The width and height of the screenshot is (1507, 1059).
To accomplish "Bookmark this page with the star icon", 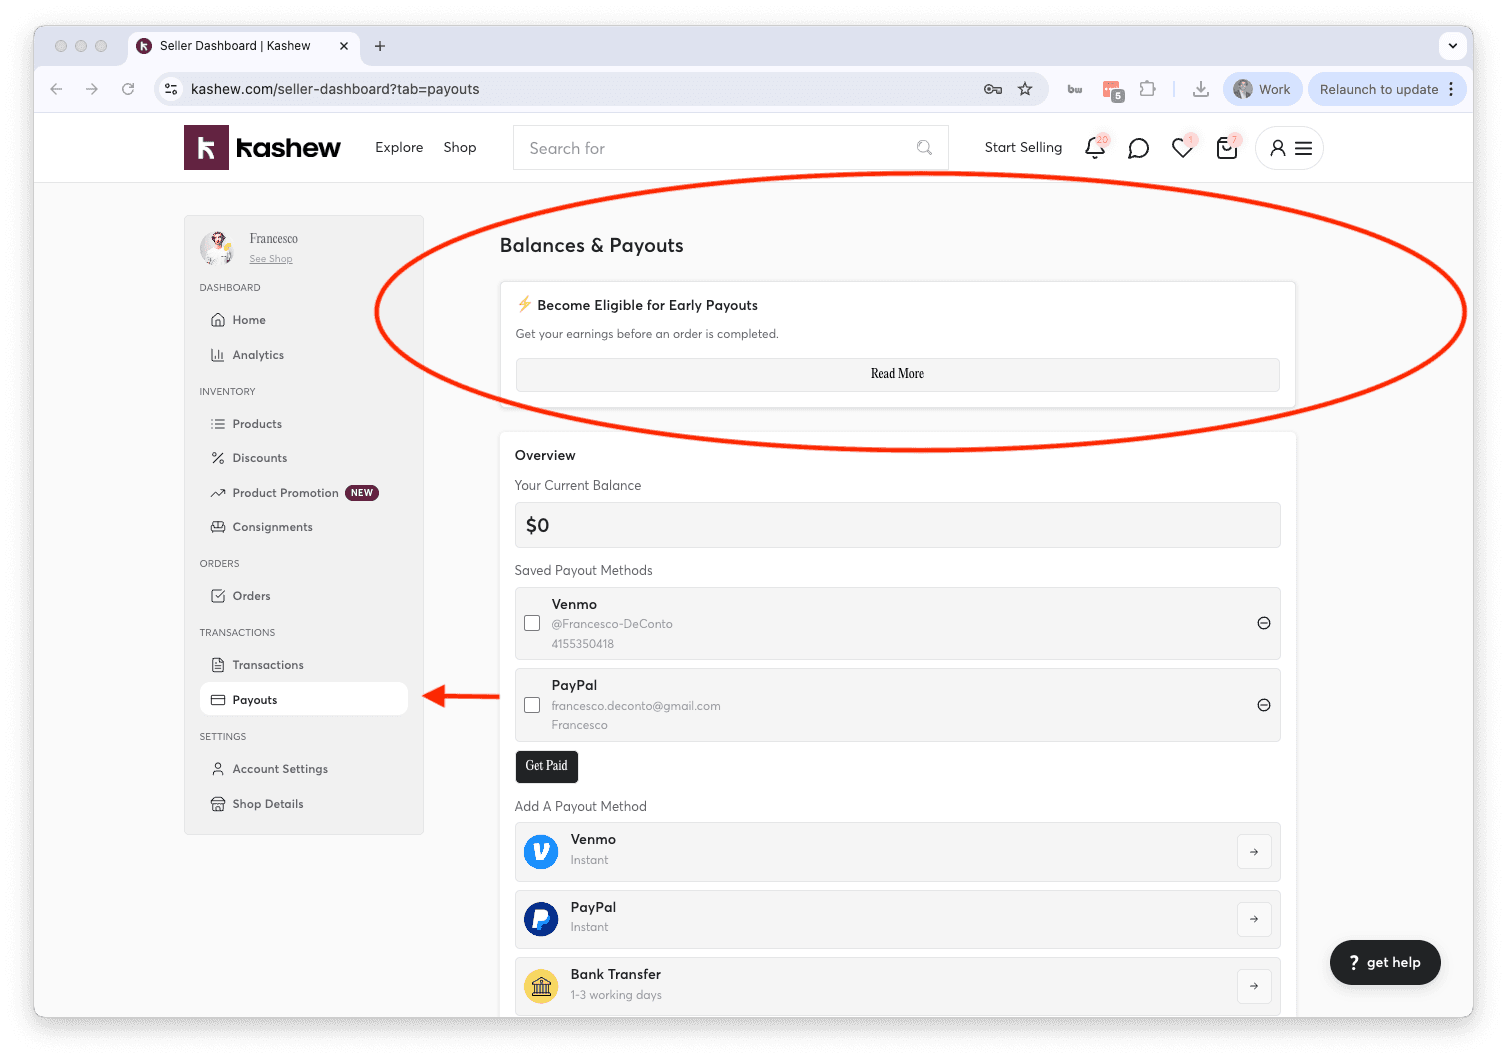I will click(1025, 89).
